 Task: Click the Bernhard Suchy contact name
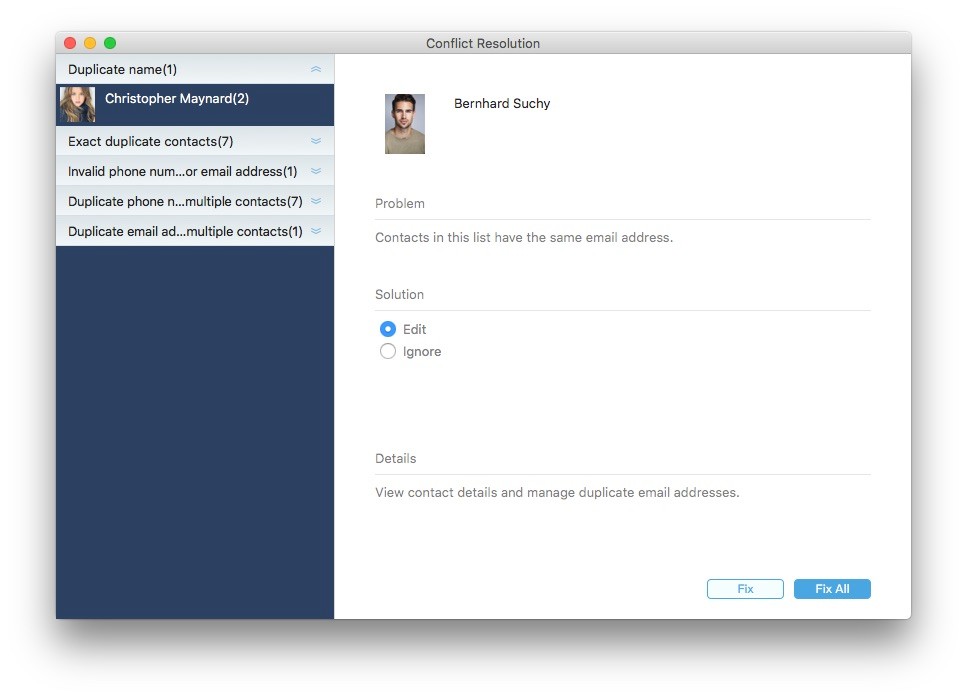502,104
